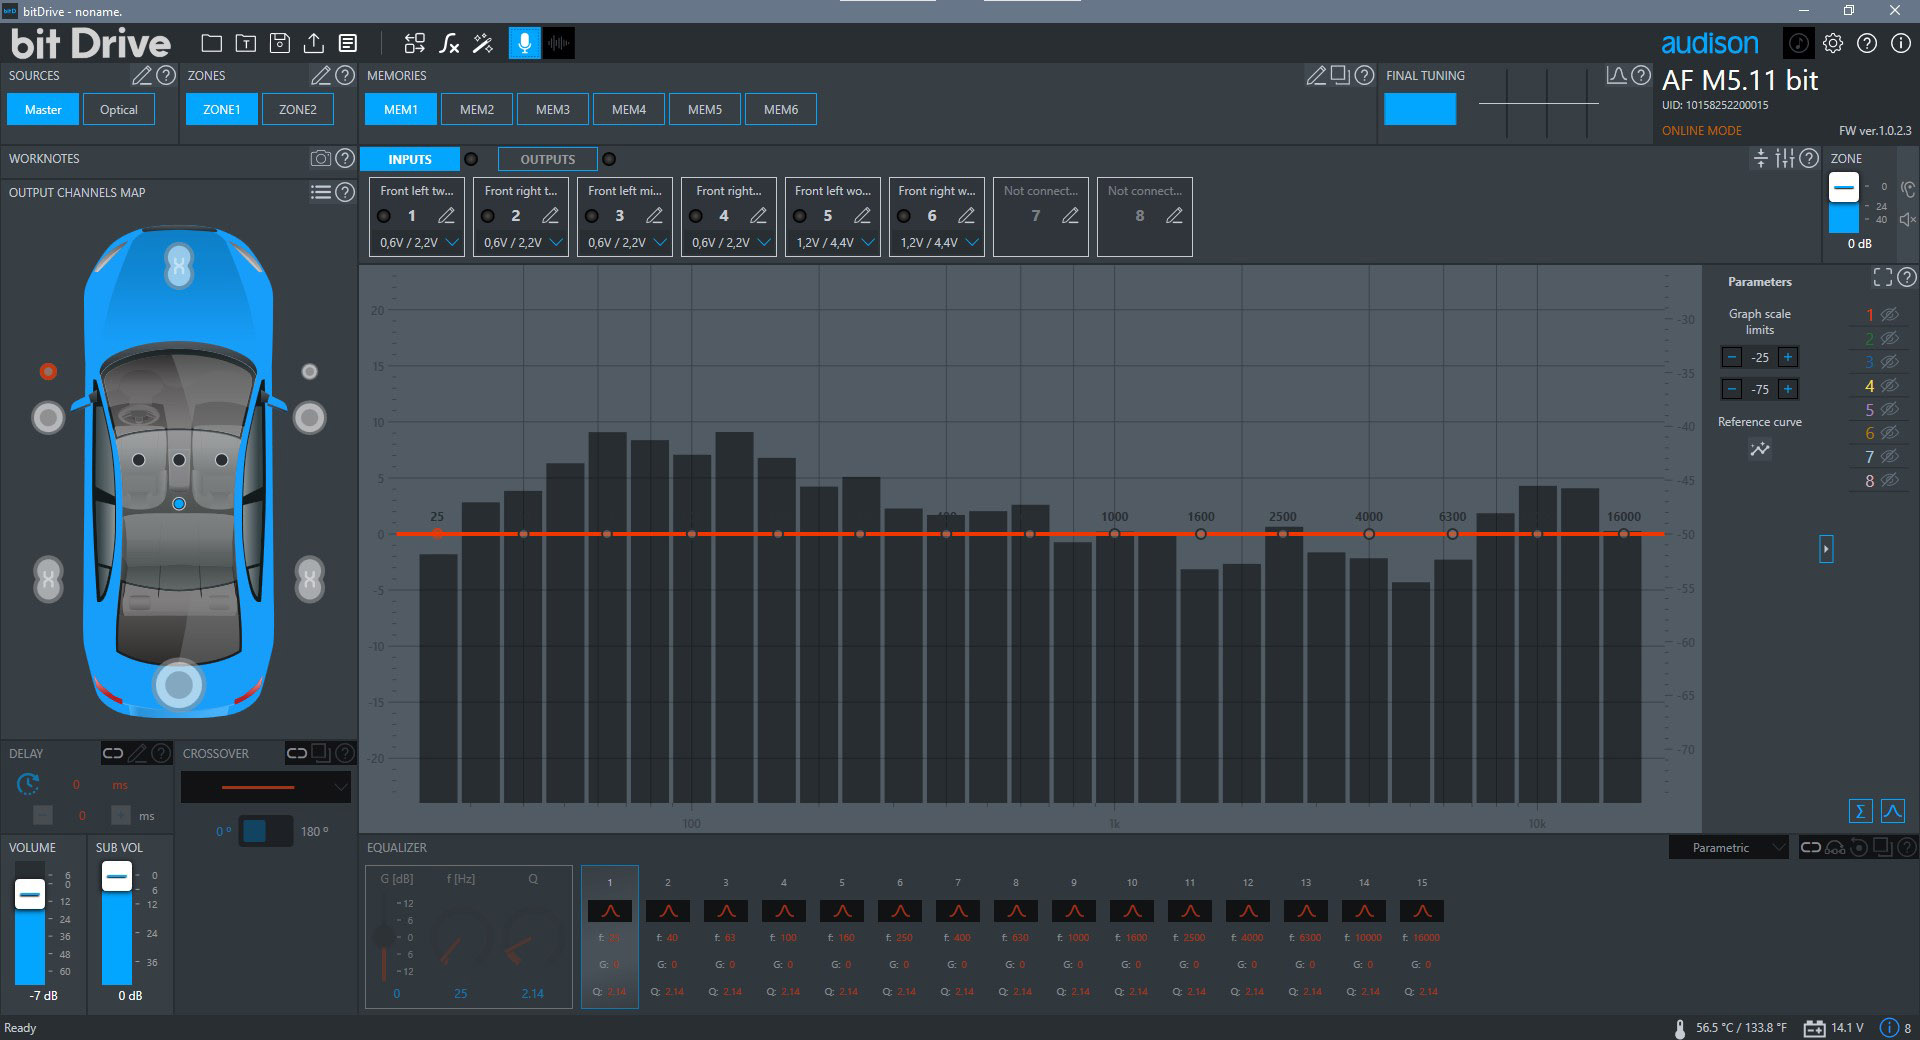This screenshot has height=1040, width=1920.
Task: Click the expand graph fullscreen icon
Action: [1882, 277]
